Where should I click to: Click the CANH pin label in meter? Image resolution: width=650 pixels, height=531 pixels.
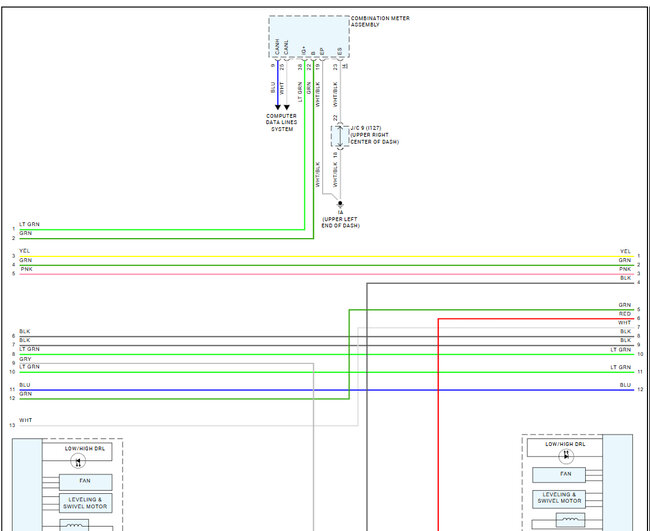277,47
